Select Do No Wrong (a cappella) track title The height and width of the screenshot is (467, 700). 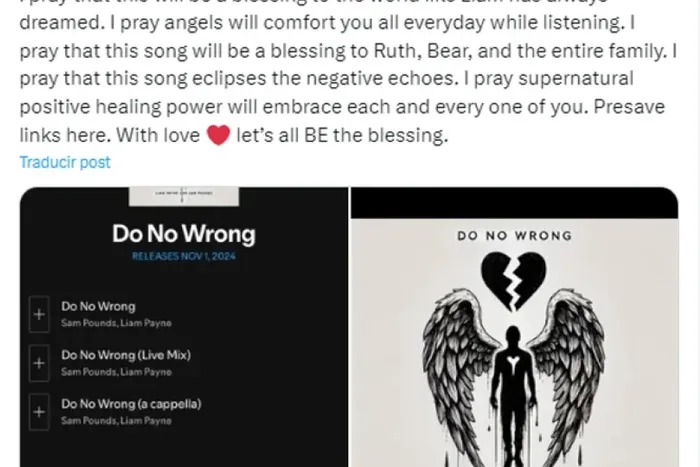(131, 404)
